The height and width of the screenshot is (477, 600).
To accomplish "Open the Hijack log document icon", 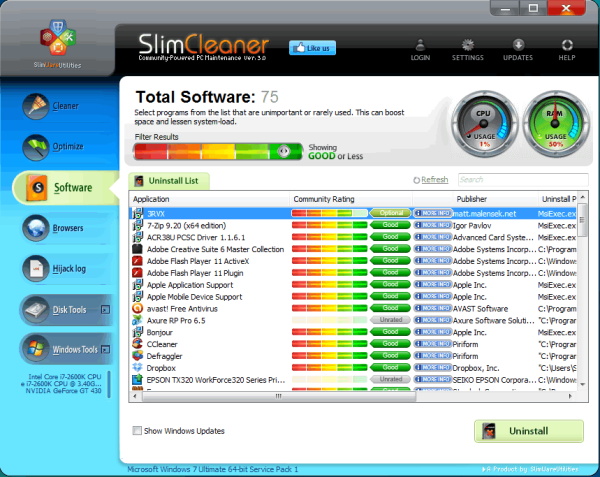I will [x=36, y=269].
